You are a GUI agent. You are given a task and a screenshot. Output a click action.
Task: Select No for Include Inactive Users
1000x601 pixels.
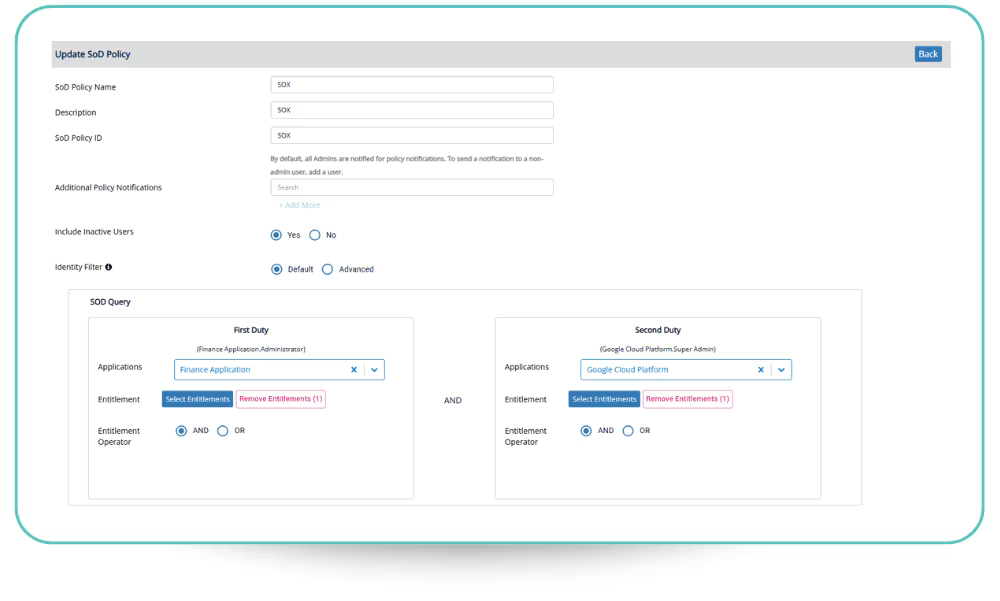tap(314, 235)
